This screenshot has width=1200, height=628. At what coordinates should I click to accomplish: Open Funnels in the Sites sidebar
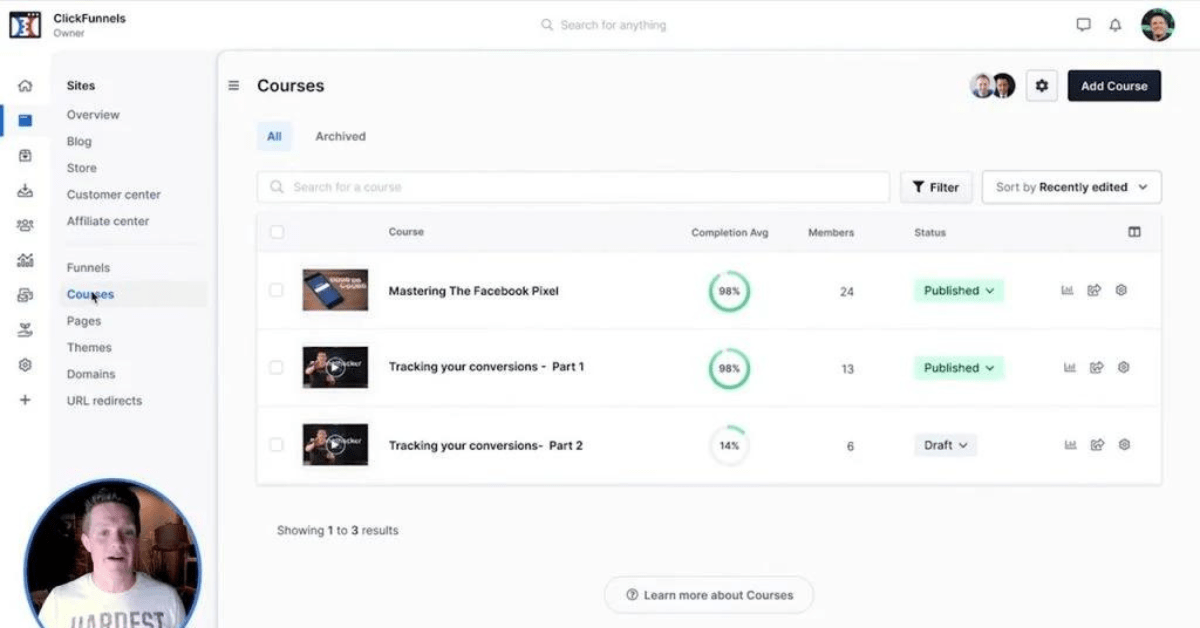(88, 268)
